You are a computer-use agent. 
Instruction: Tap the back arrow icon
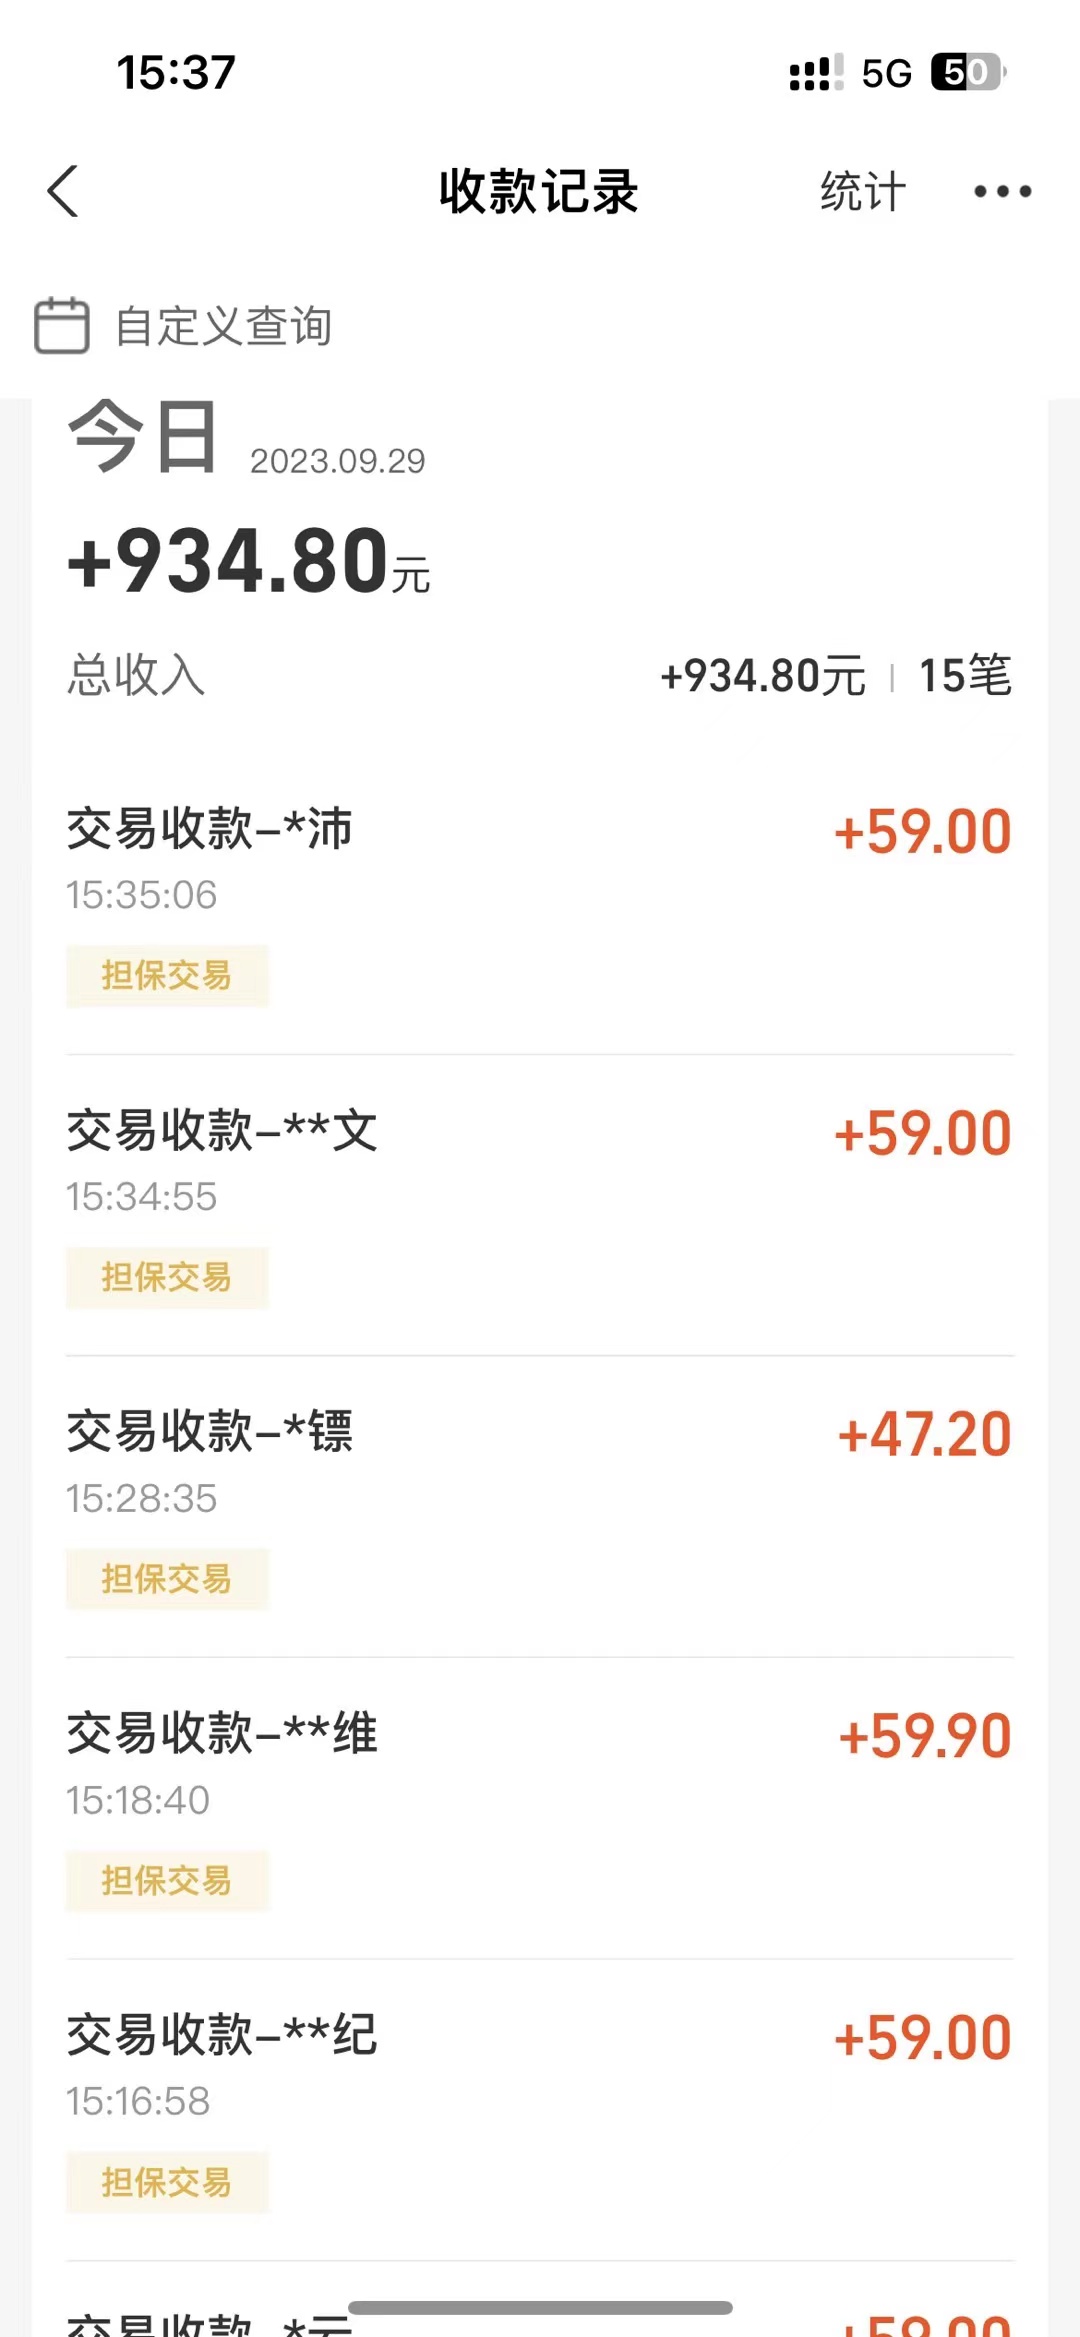click(x=63, y=191)
